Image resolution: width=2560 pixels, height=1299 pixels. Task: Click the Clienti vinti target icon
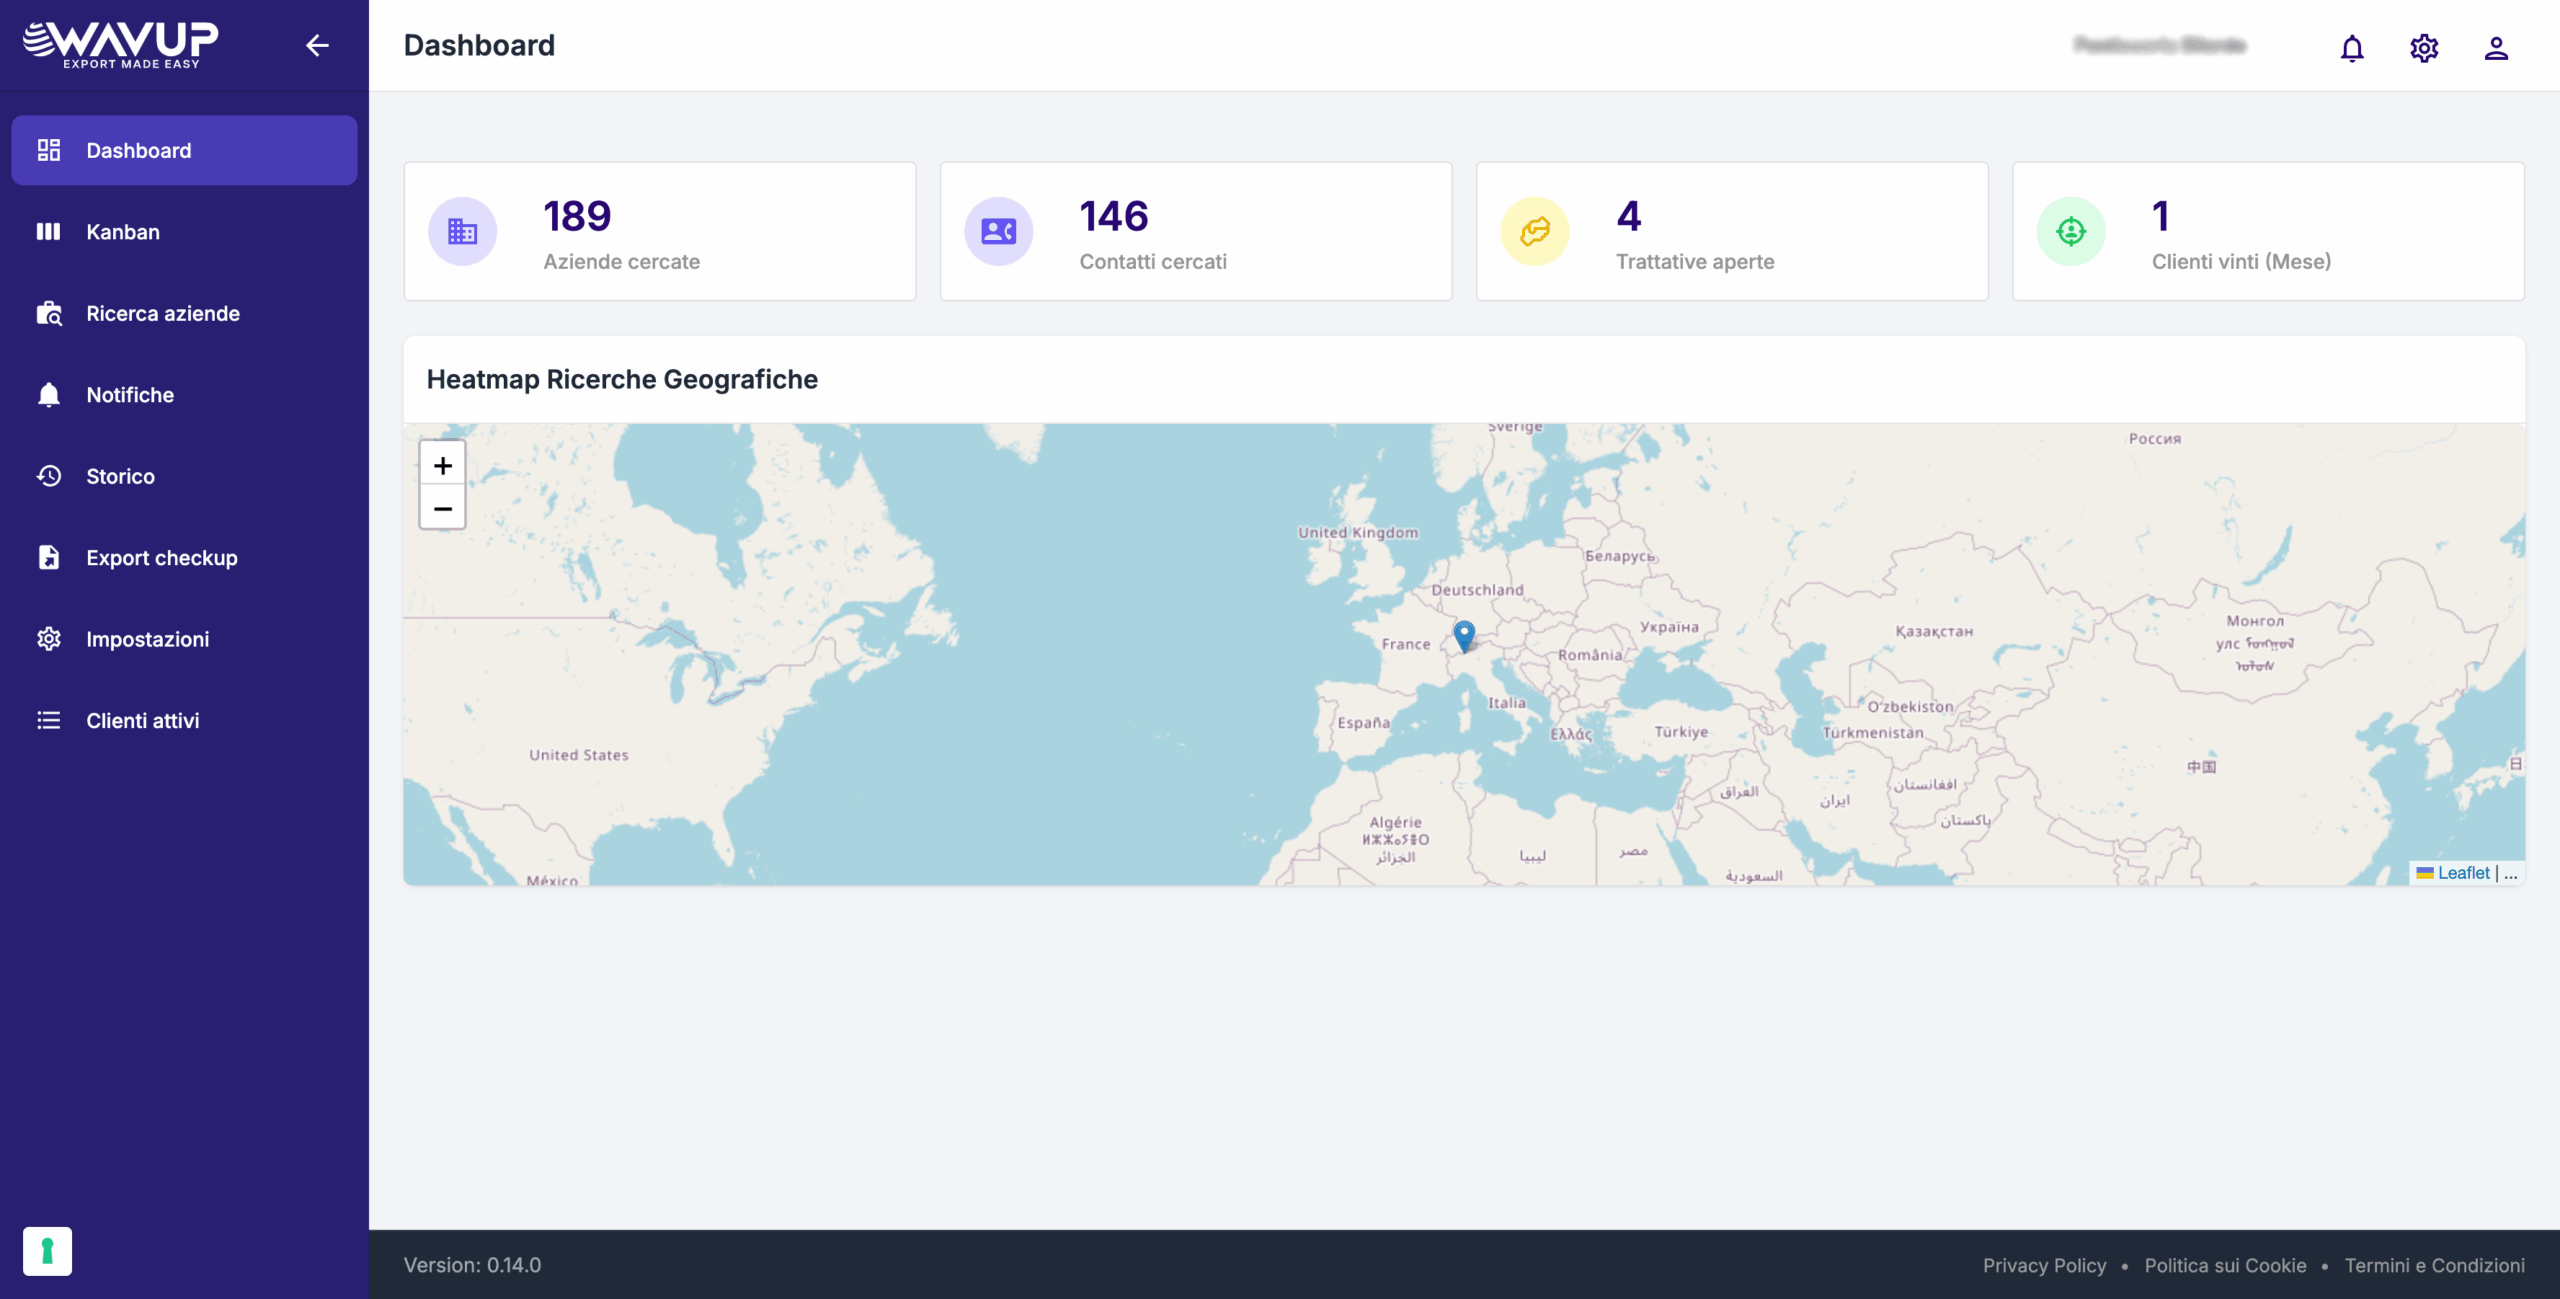[x=2071, y=232]
